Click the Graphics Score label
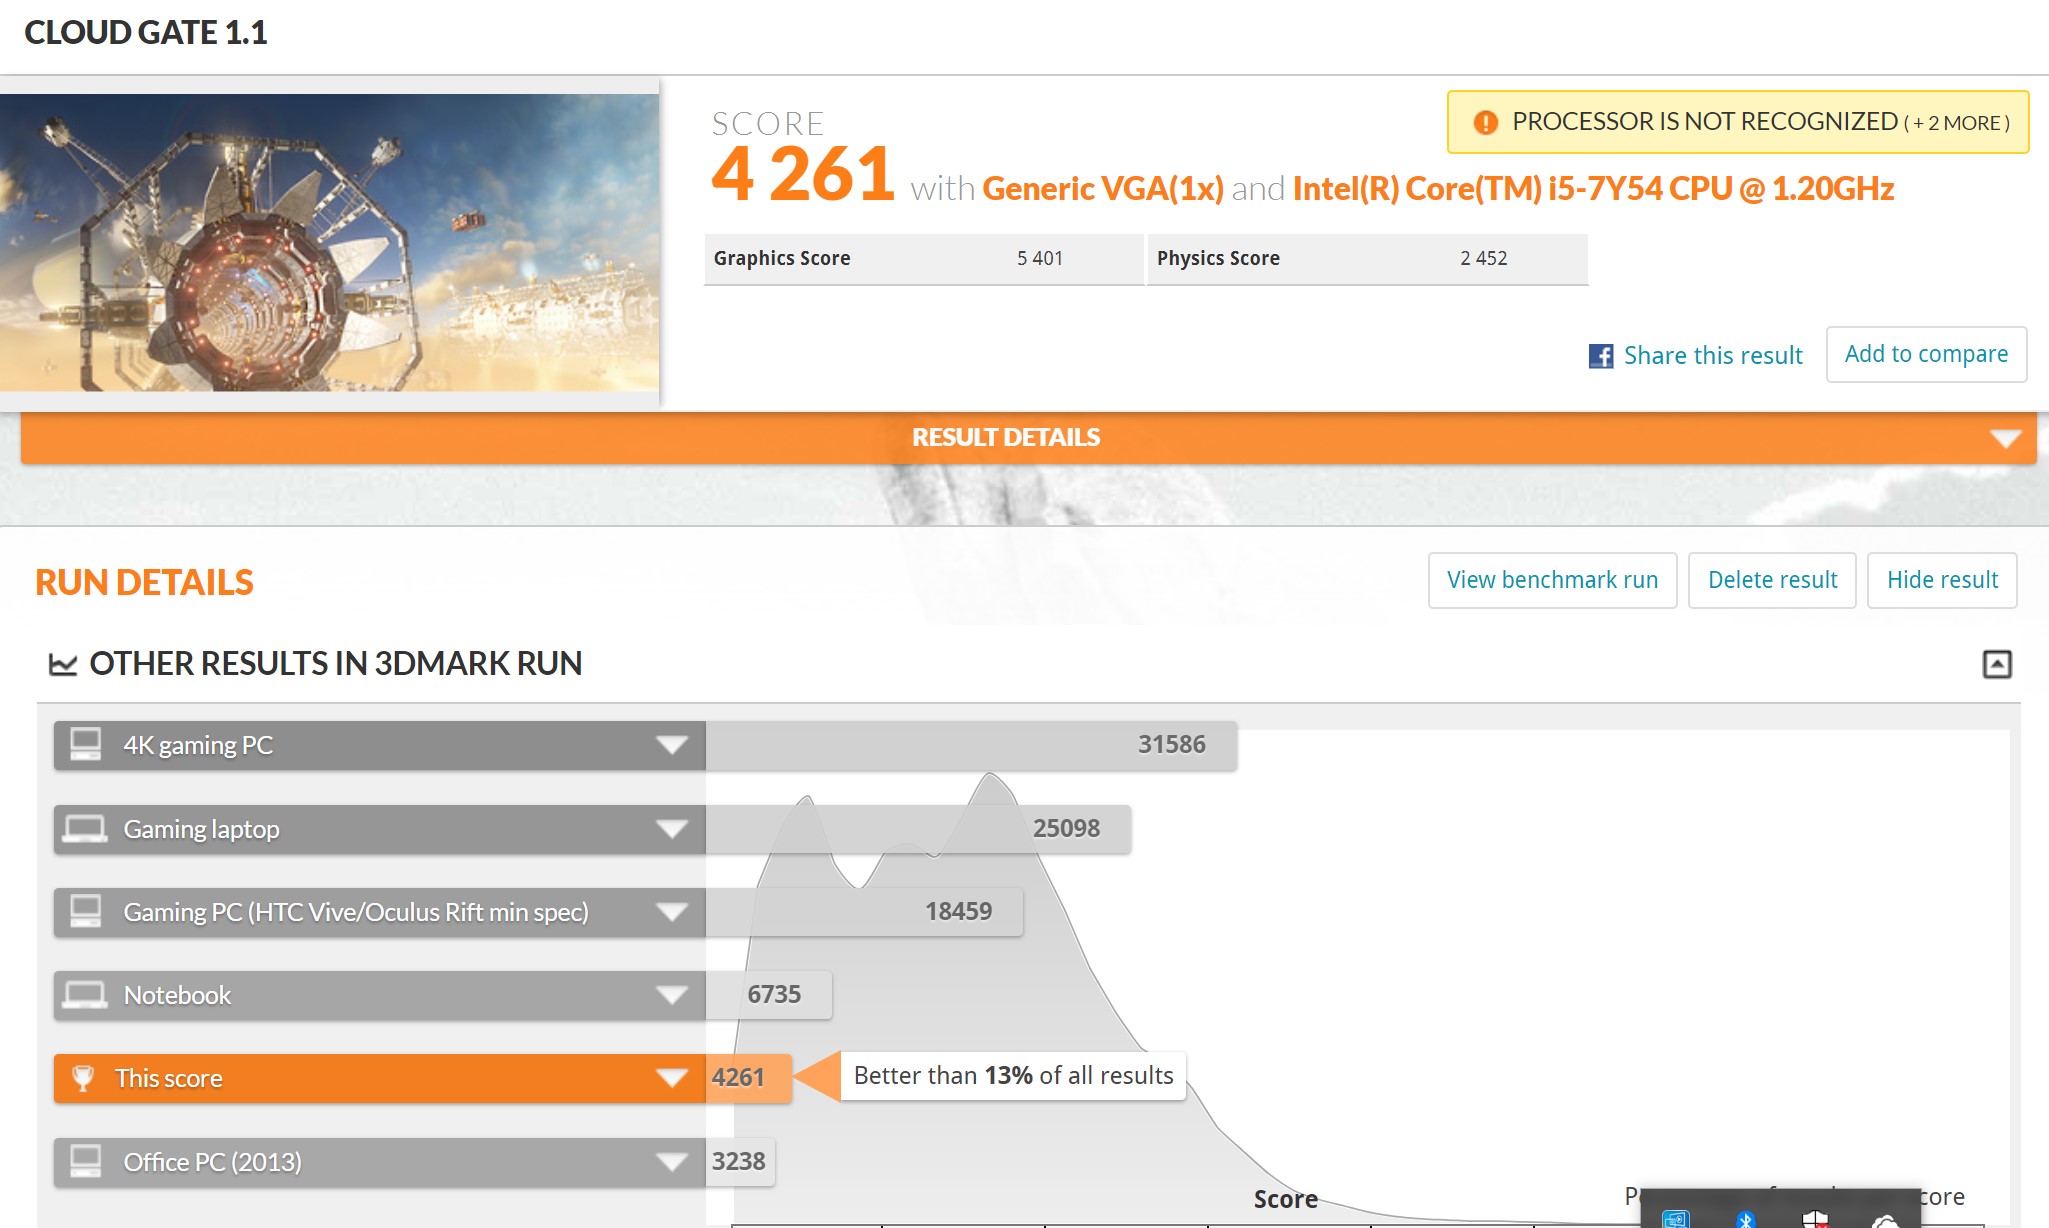This screenshot has width=2049, height=1228. [782, 259]
